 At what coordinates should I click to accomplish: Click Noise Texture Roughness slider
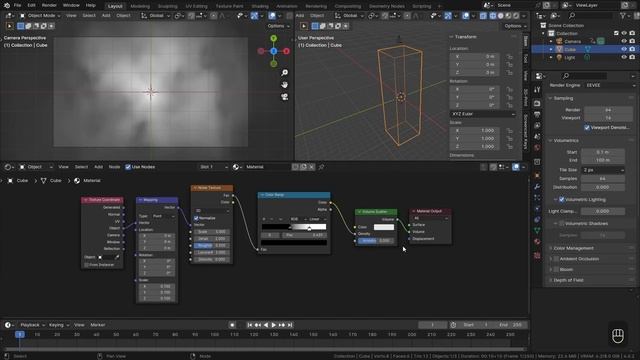click(211, 246)
